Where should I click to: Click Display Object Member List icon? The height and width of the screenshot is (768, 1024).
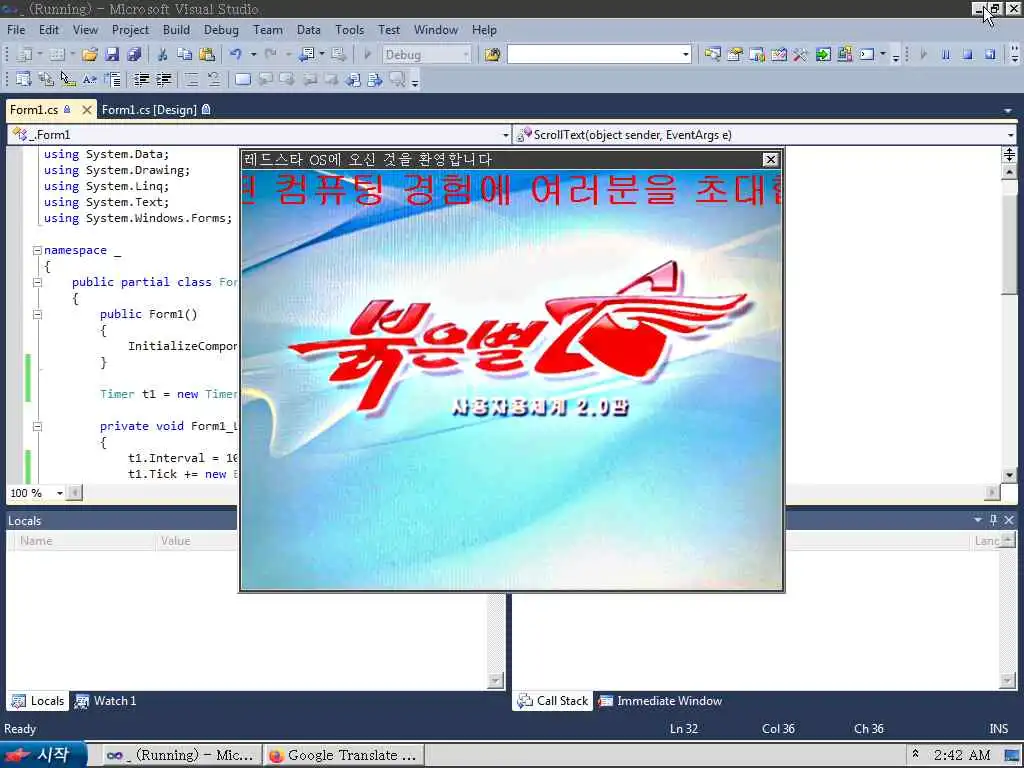coord(24,80)
